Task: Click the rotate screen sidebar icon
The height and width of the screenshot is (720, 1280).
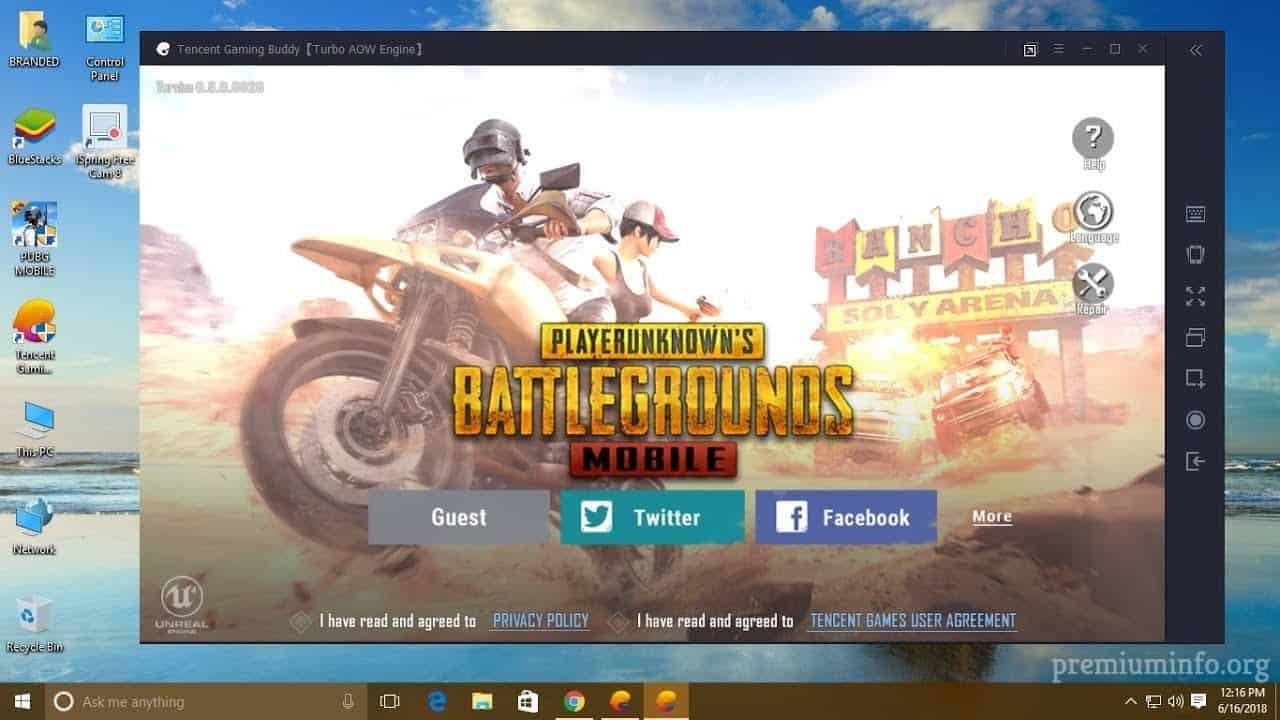Action: pos(1195,254)
